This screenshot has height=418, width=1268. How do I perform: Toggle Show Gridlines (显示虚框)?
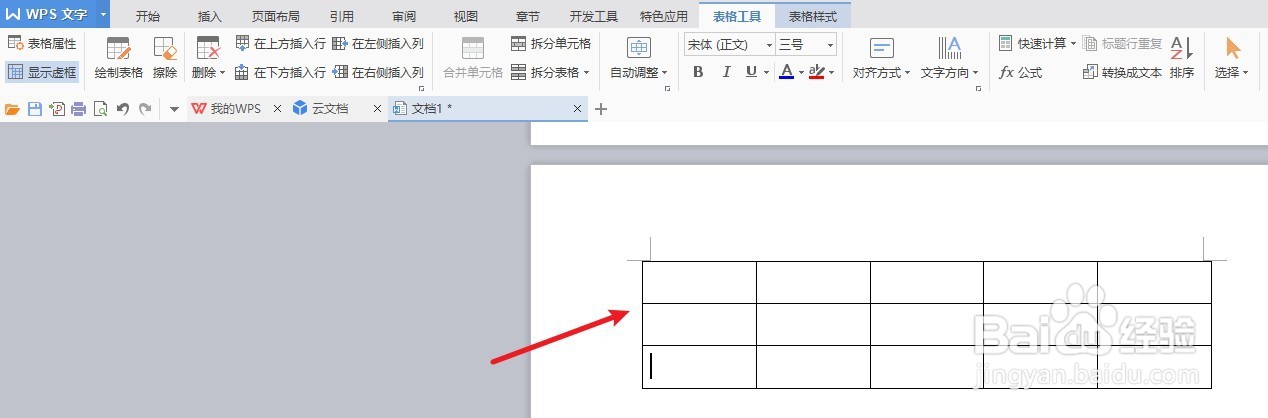click(x=42, y=72)
